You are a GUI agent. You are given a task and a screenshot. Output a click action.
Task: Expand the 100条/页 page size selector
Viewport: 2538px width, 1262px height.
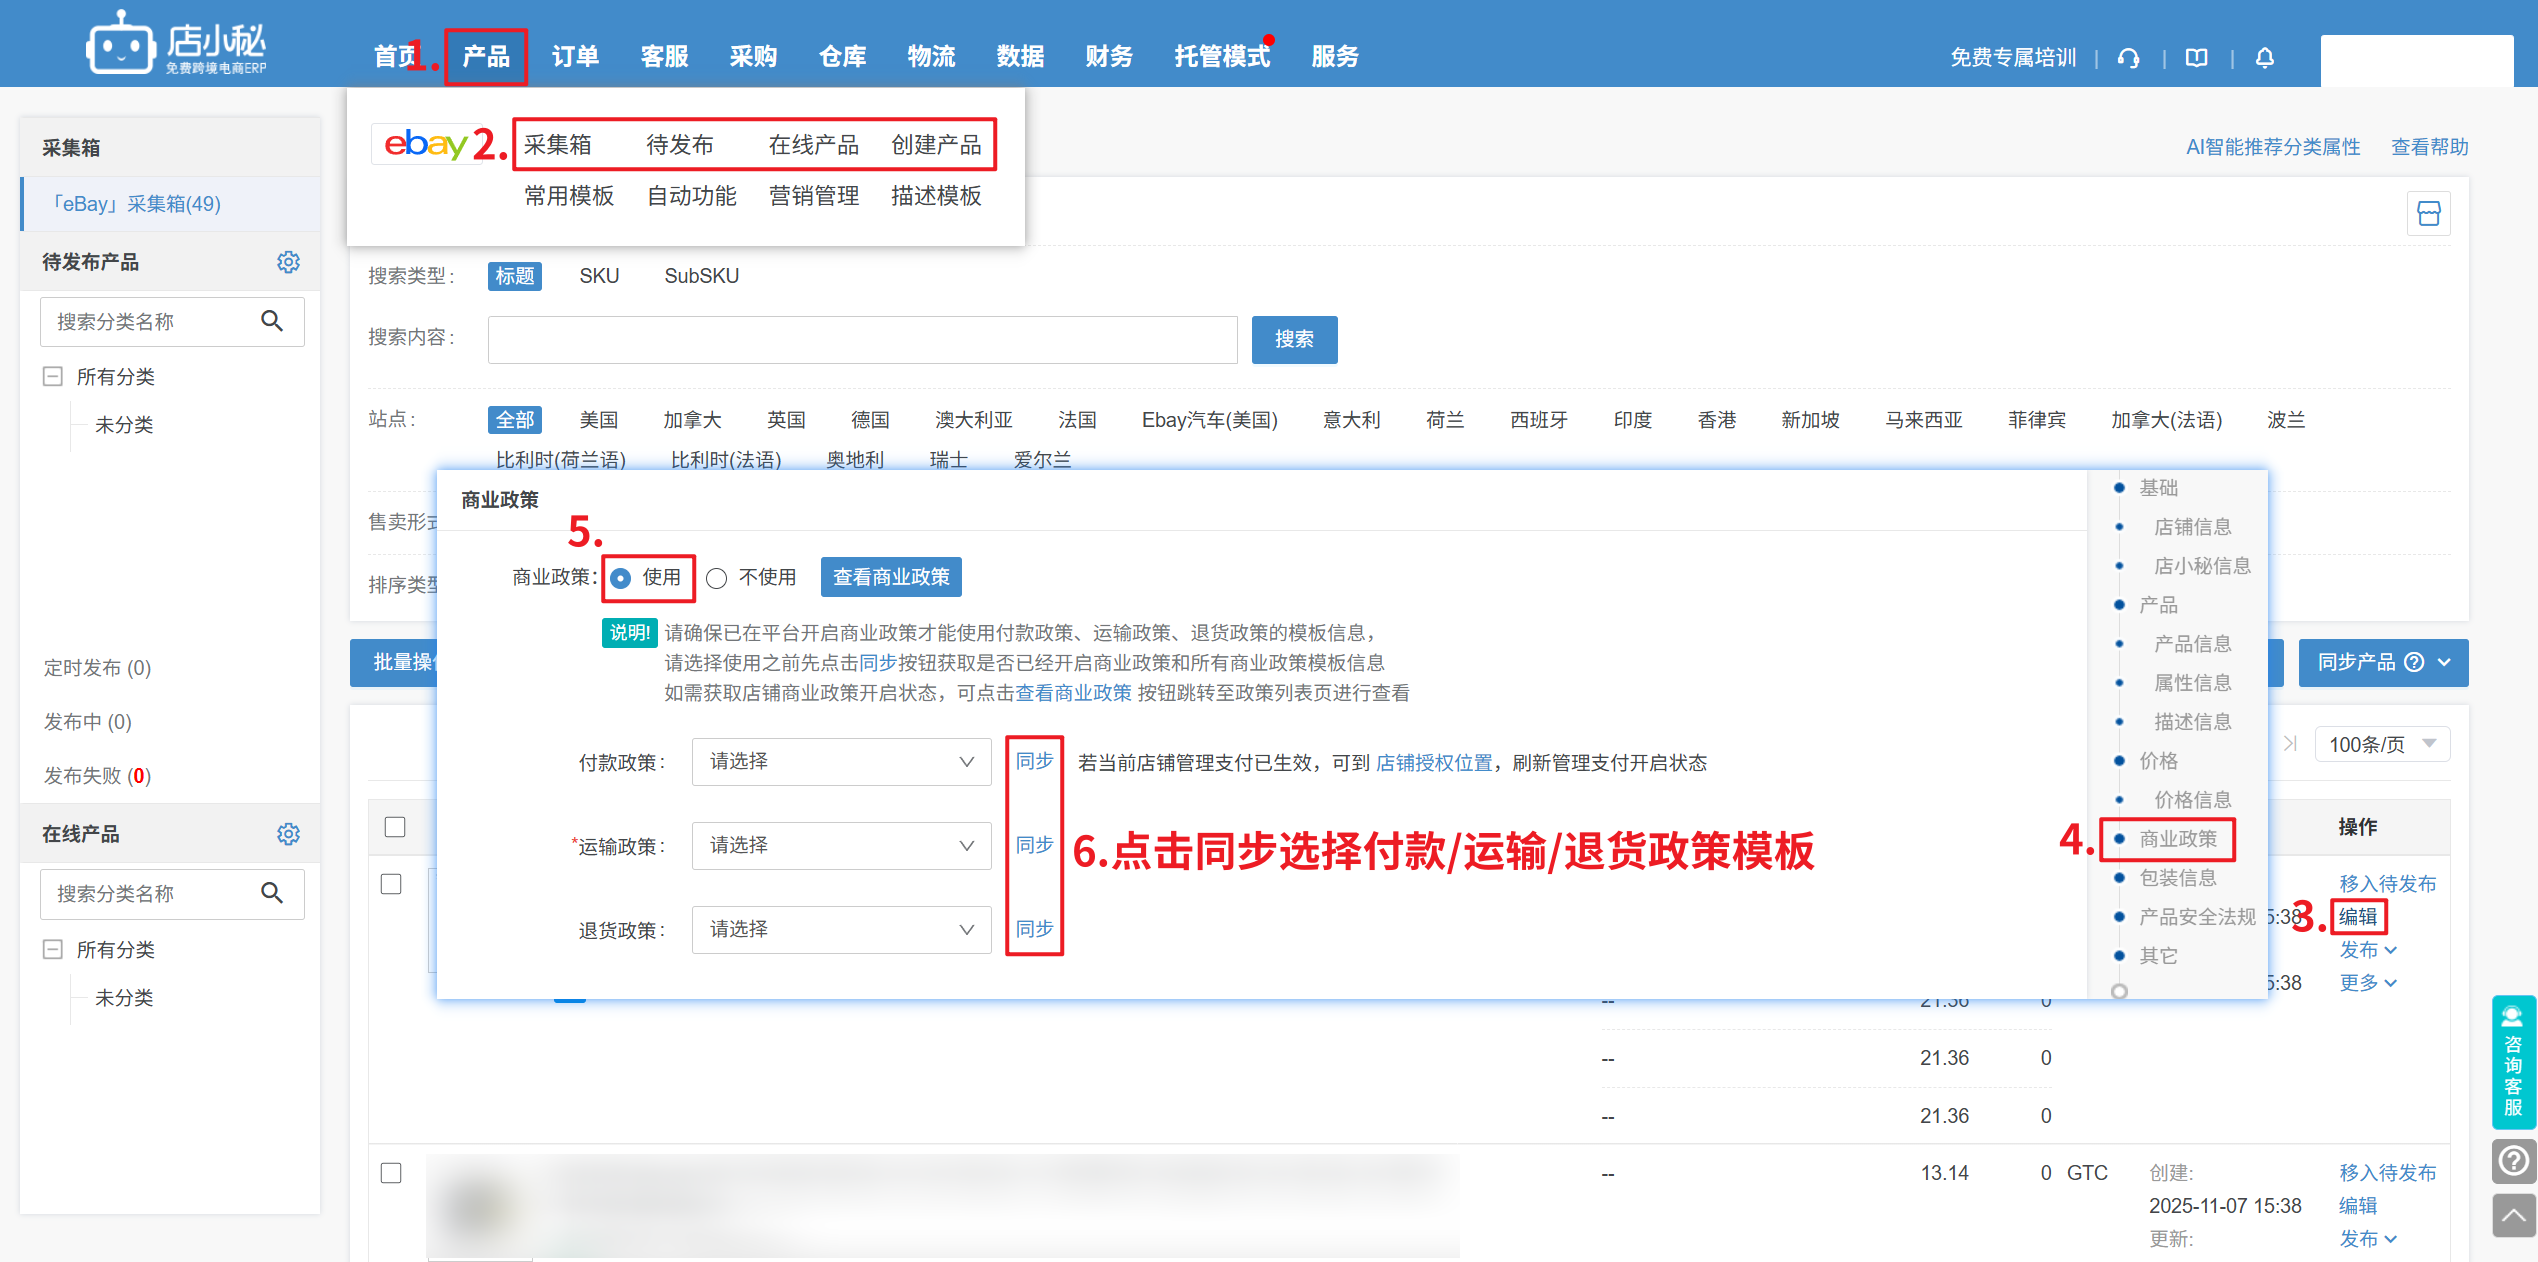point(2382,744)
